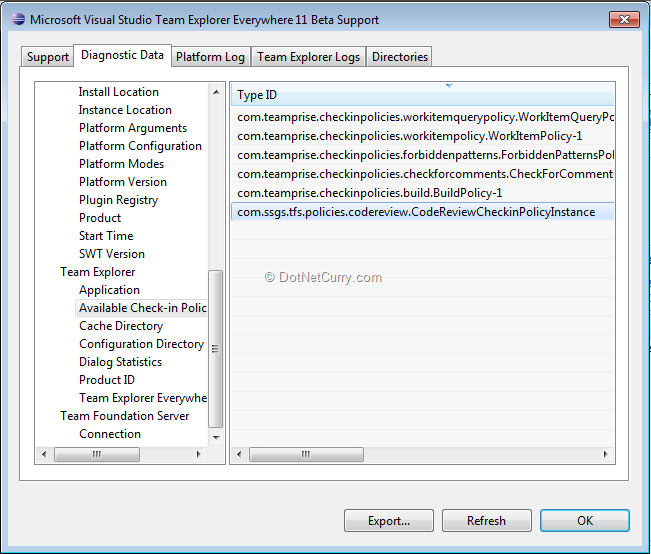
Task: Select Configuration Directory item
Action: pyautogui.click(x=141, y=344)
